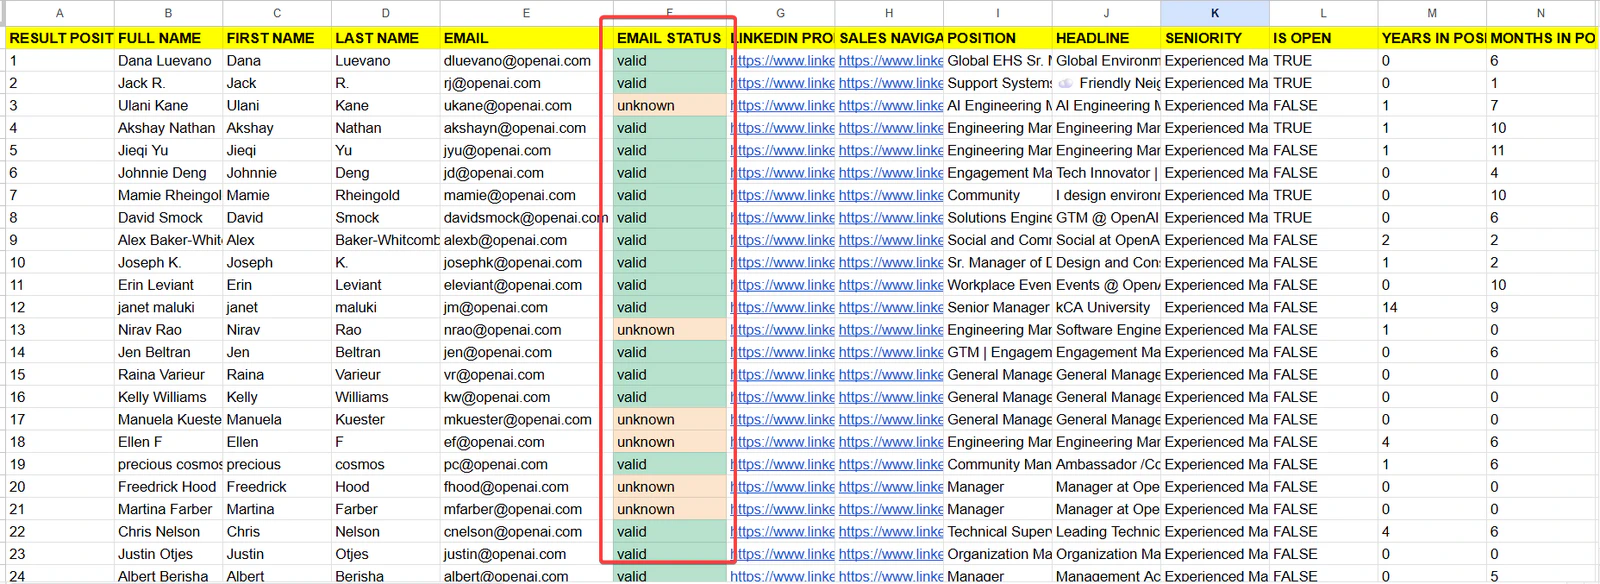Click full name cell Raina Varieur
The height and width of the screenshot is (584, 1600).
tap(168, 375)
